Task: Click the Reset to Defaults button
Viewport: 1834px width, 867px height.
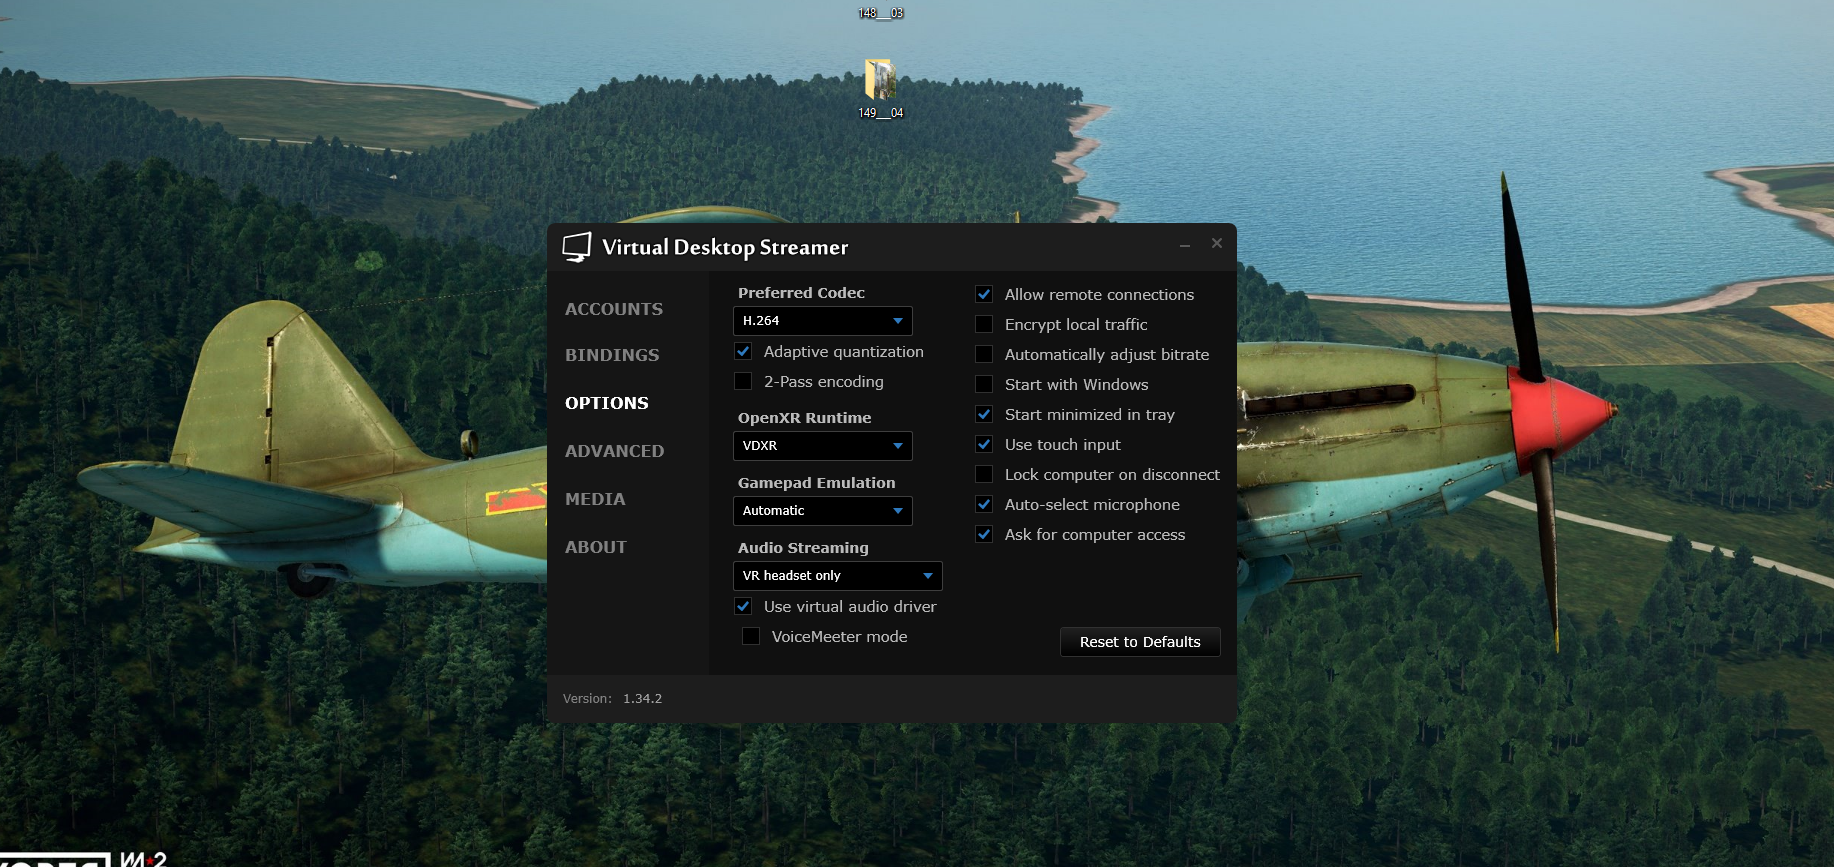Action: pos(1140,642)
